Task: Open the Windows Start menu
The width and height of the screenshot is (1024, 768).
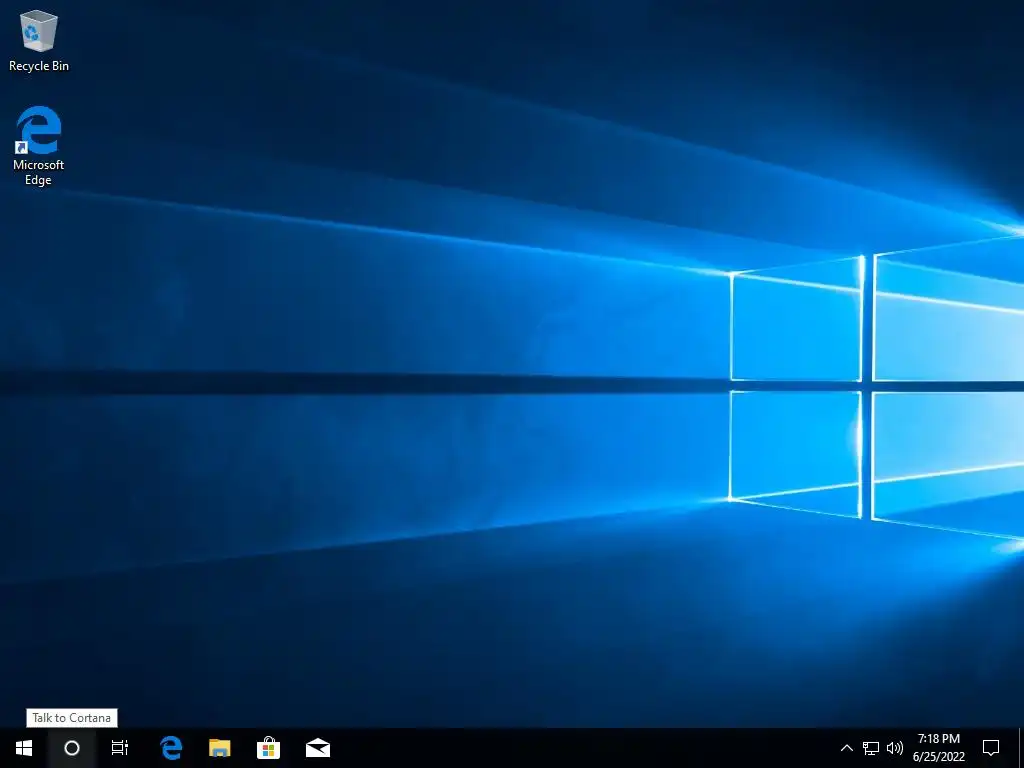Action: 24,748
